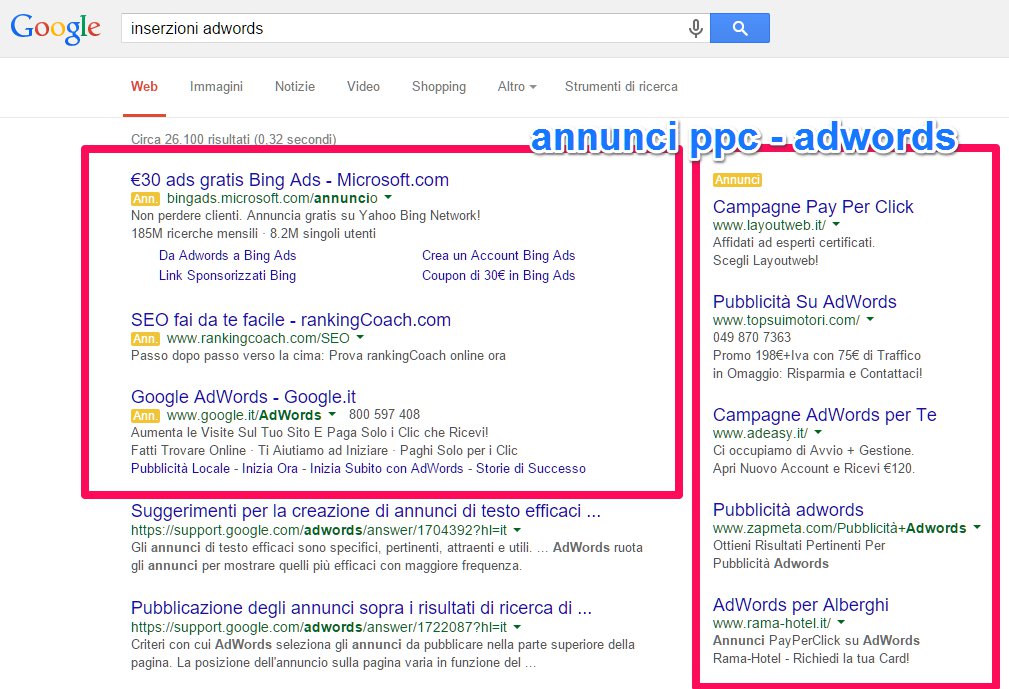Click phone number 049 870 7363
The width and height of the screenshot is (1009, 689).
tap(752, 337)
